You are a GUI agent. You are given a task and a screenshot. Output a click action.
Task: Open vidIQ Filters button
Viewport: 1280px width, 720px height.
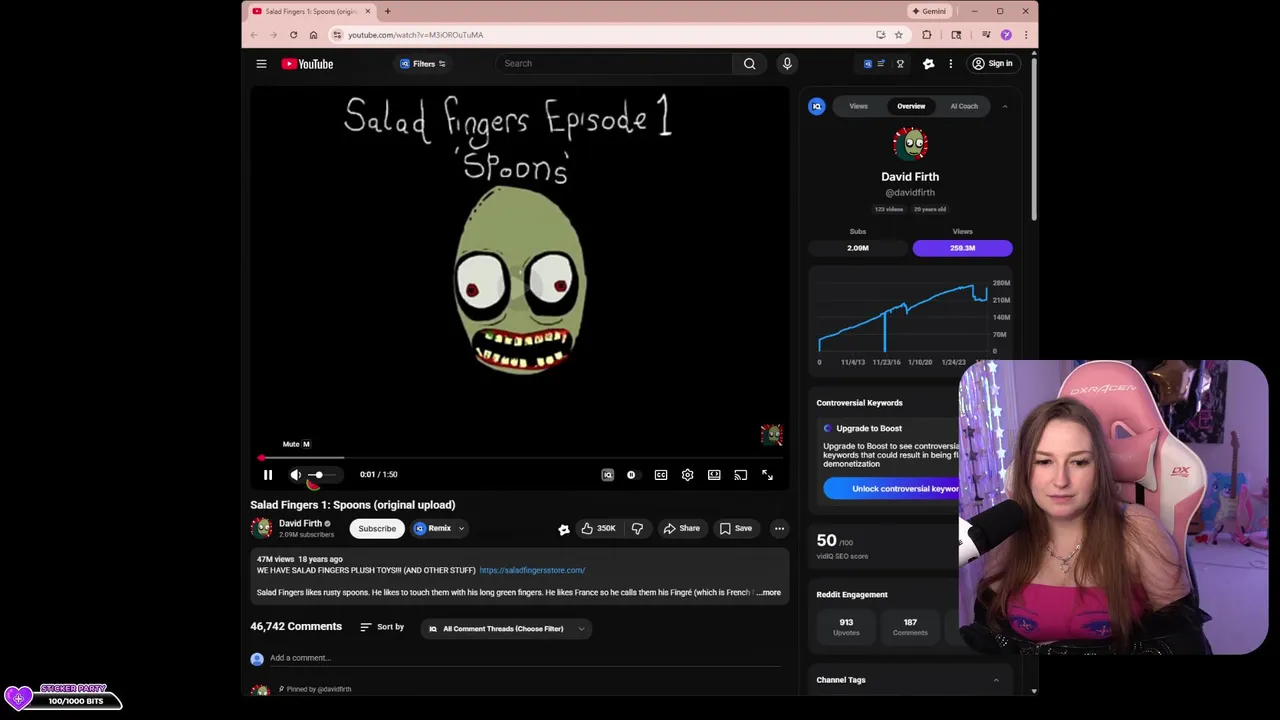point(423,64)
